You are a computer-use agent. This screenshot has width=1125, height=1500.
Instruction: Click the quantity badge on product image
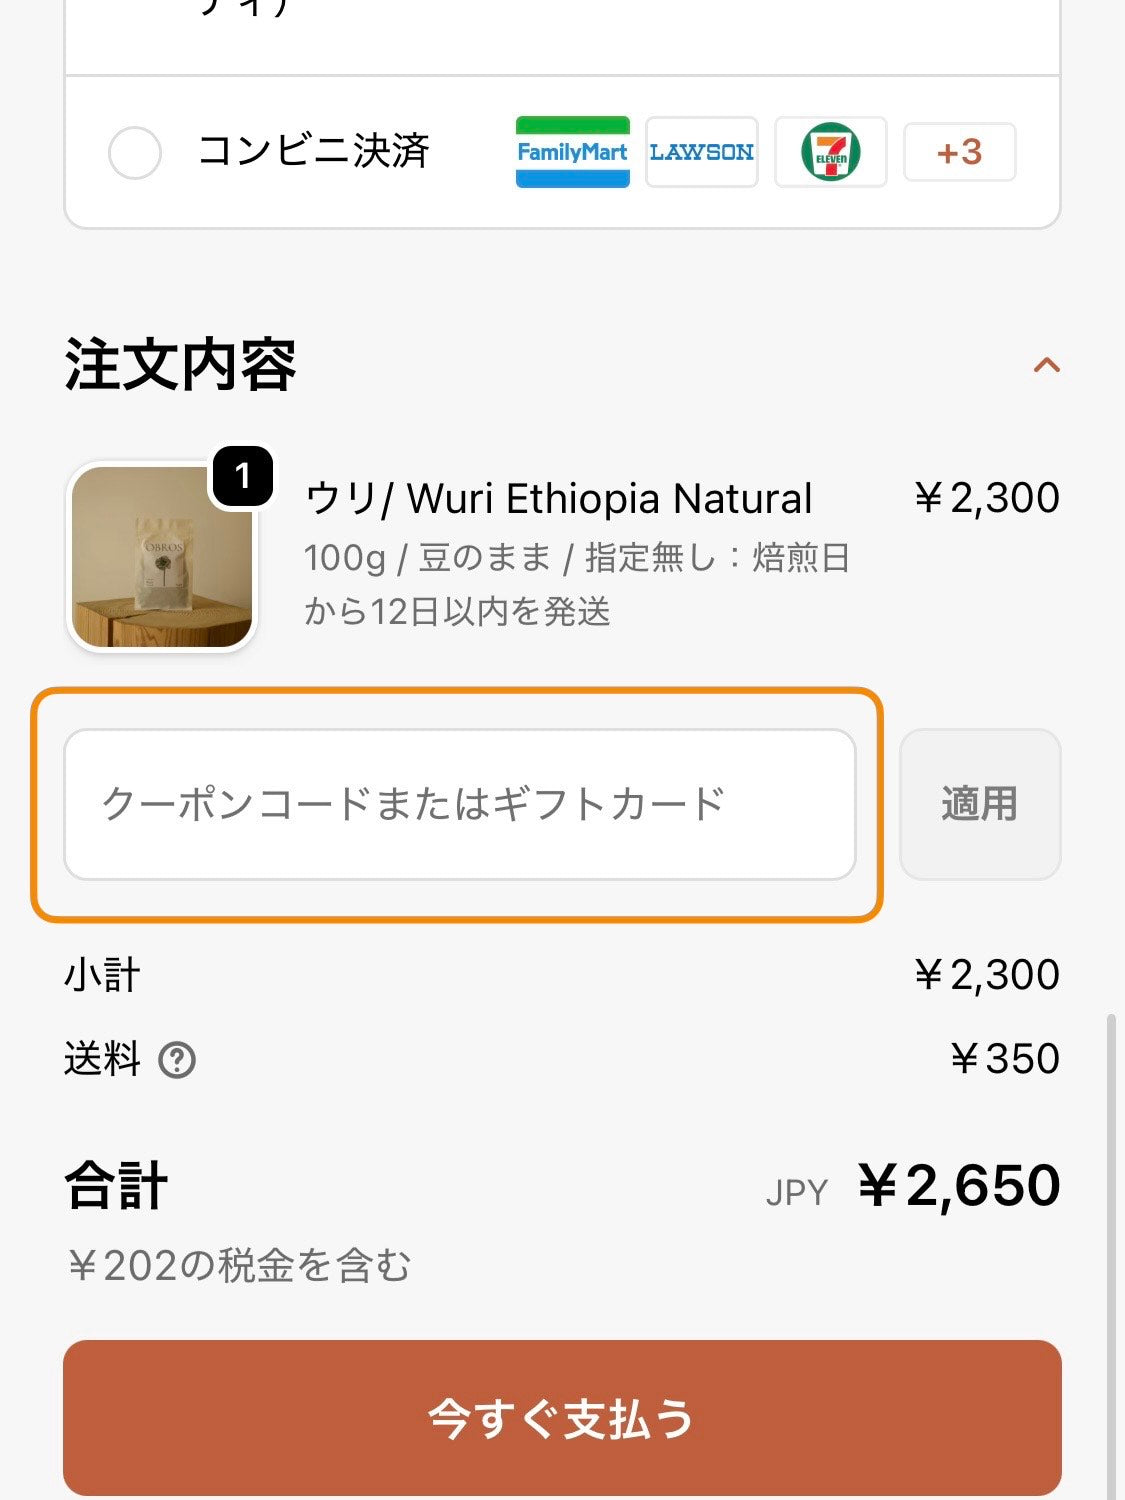click(x=242, y=476)
